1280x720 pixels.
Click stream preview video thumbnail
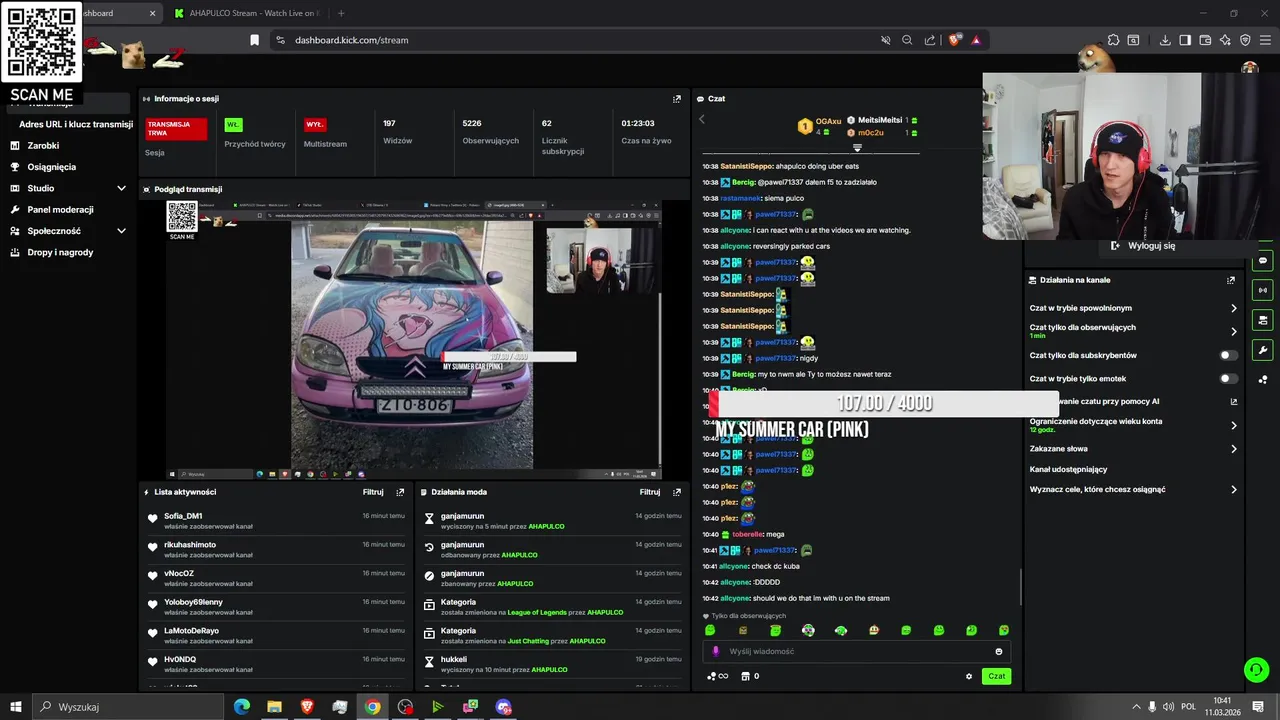(414, 340)
